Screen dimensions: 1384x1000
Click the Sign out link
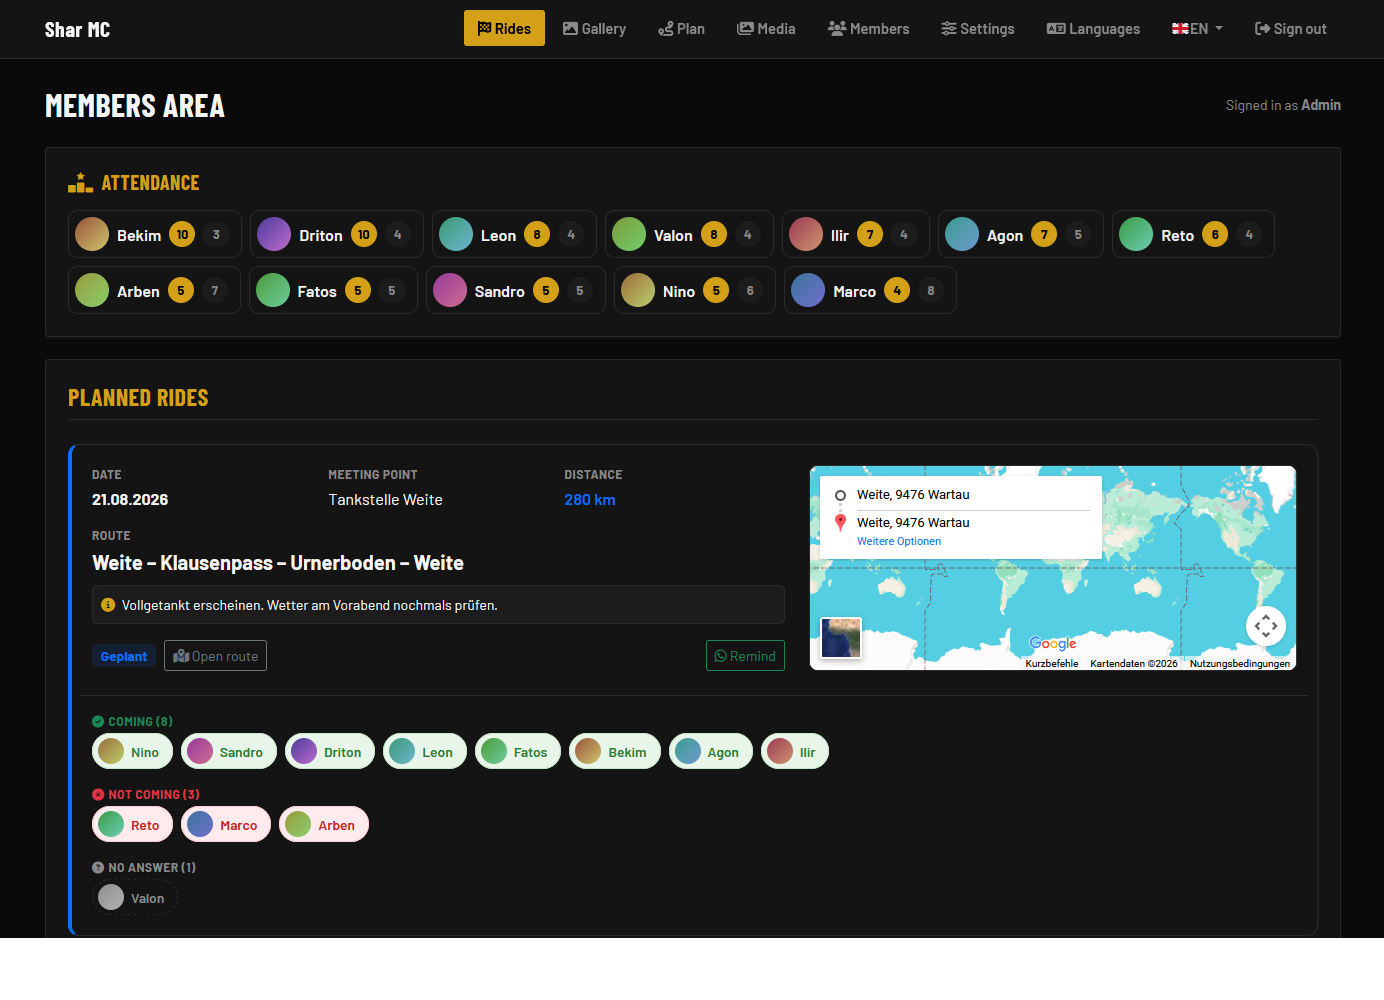click(1290, 29)
